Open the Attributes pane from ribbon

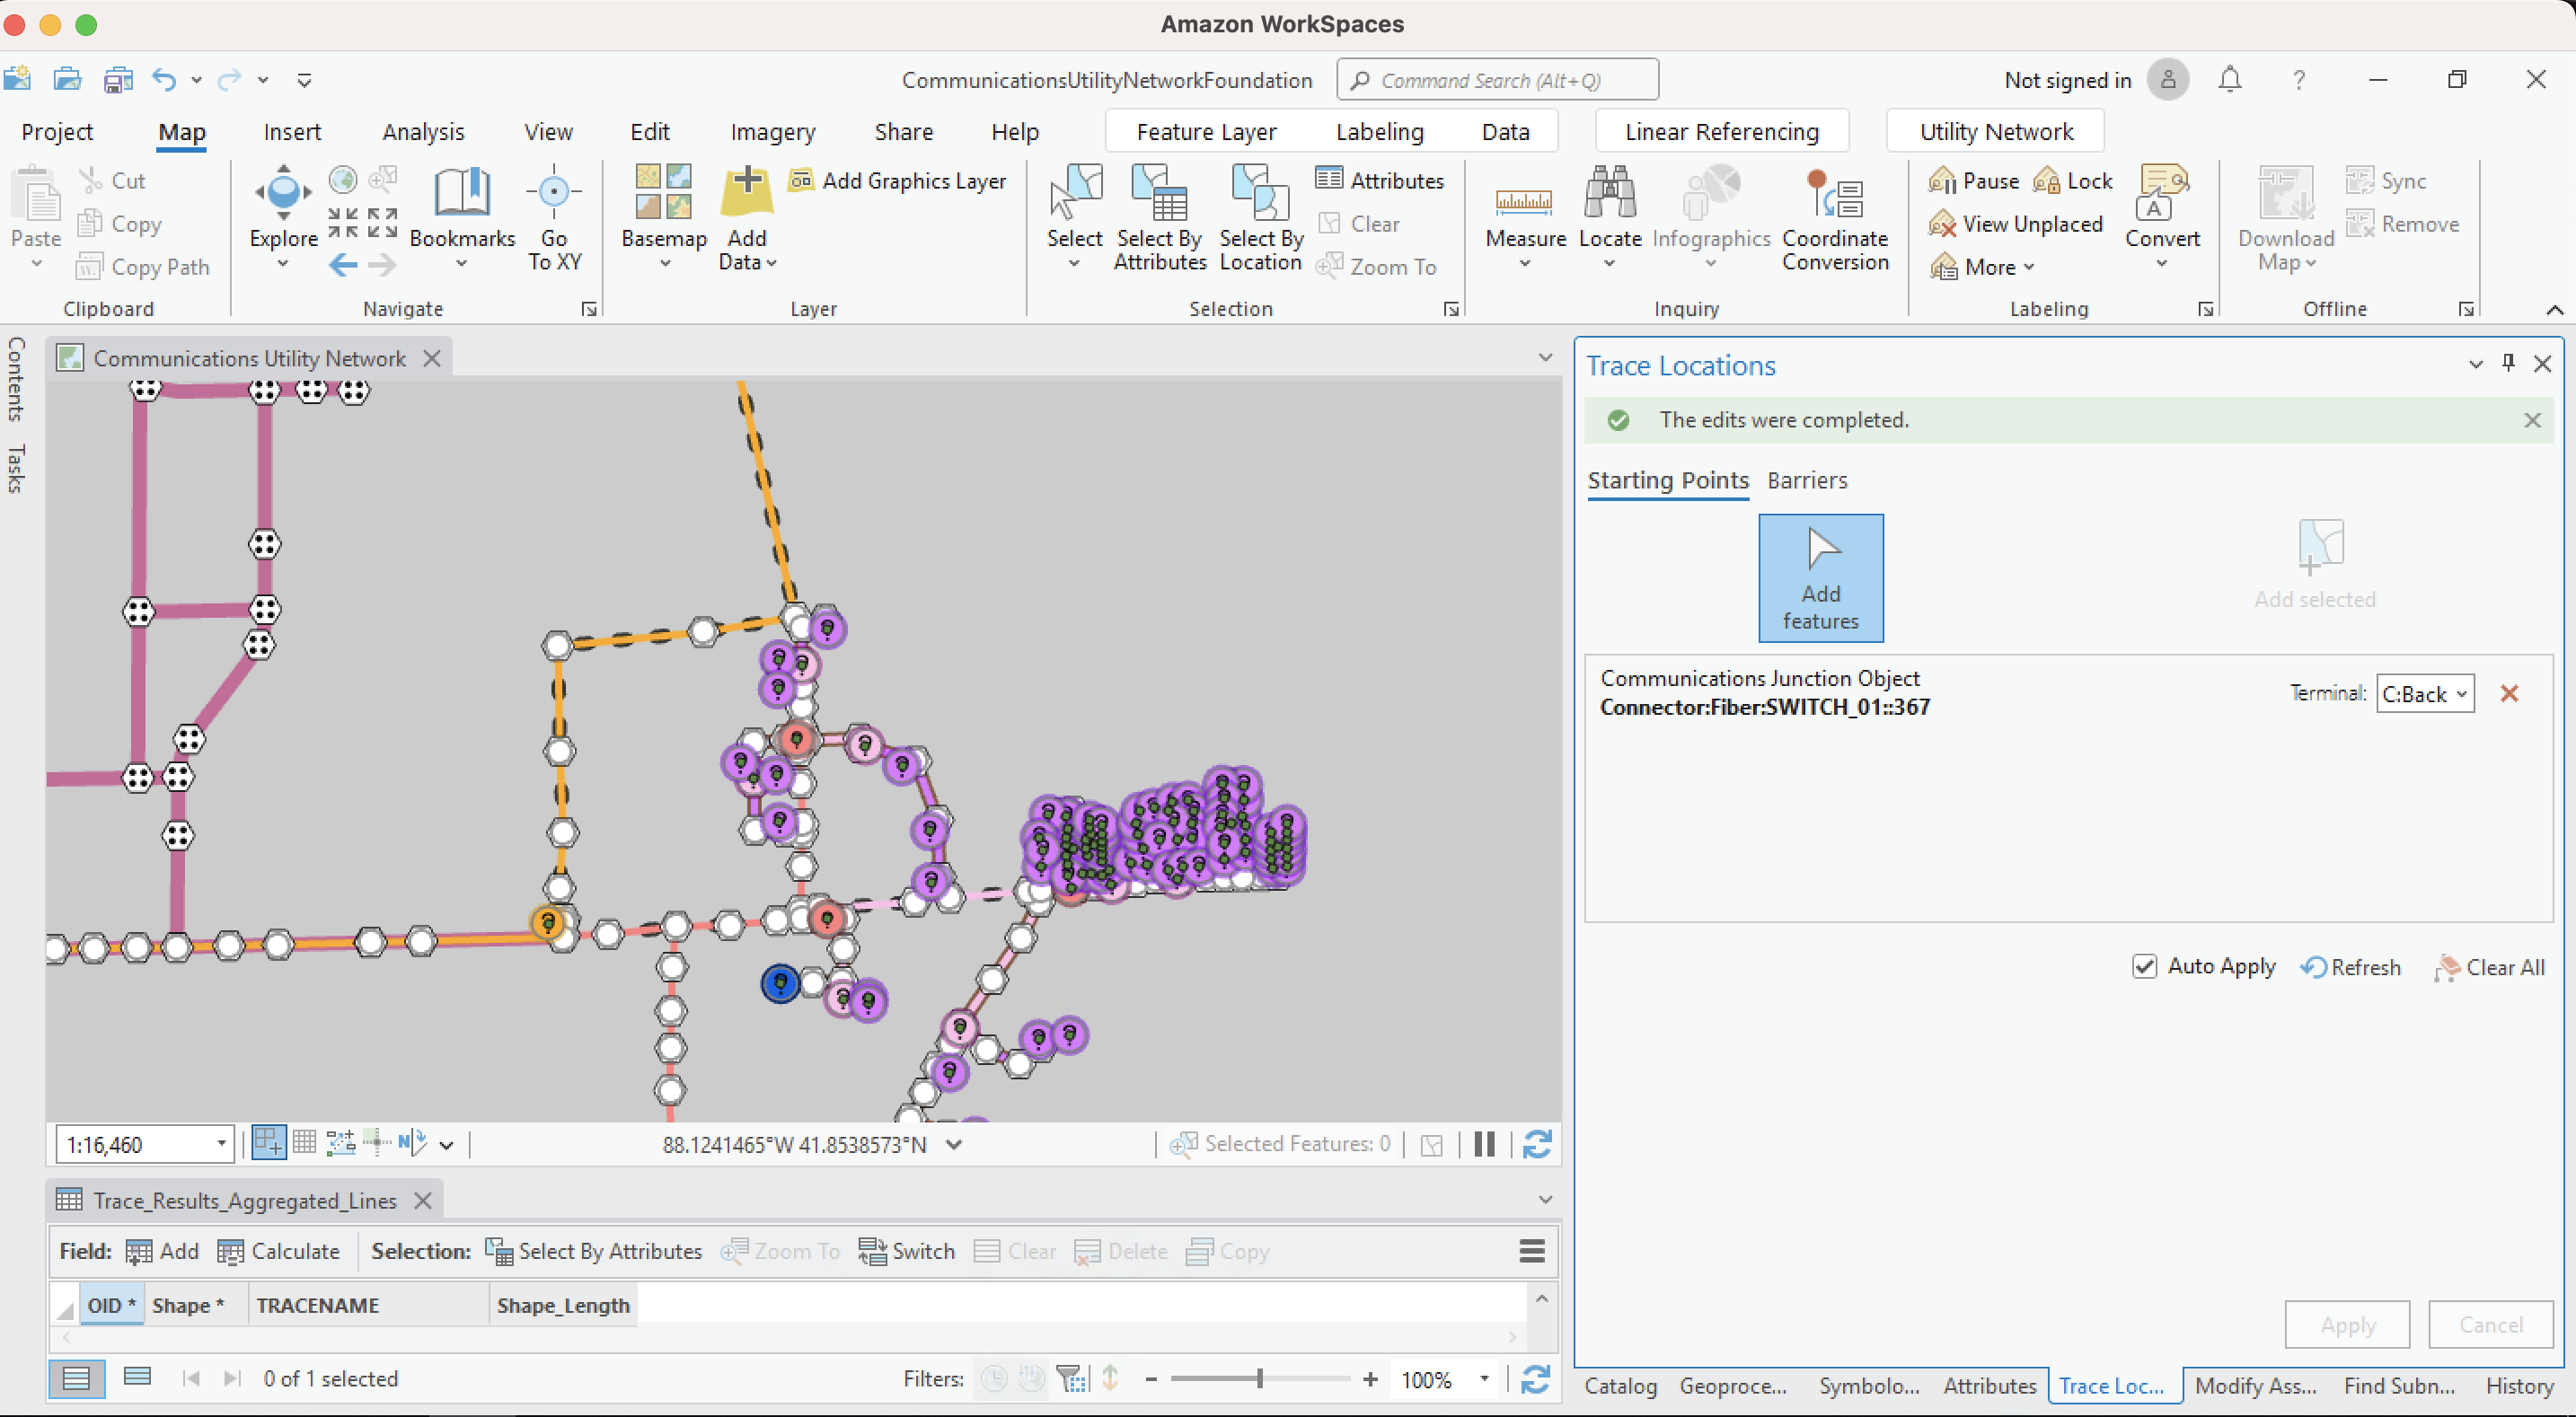(x=1380, y=181)
